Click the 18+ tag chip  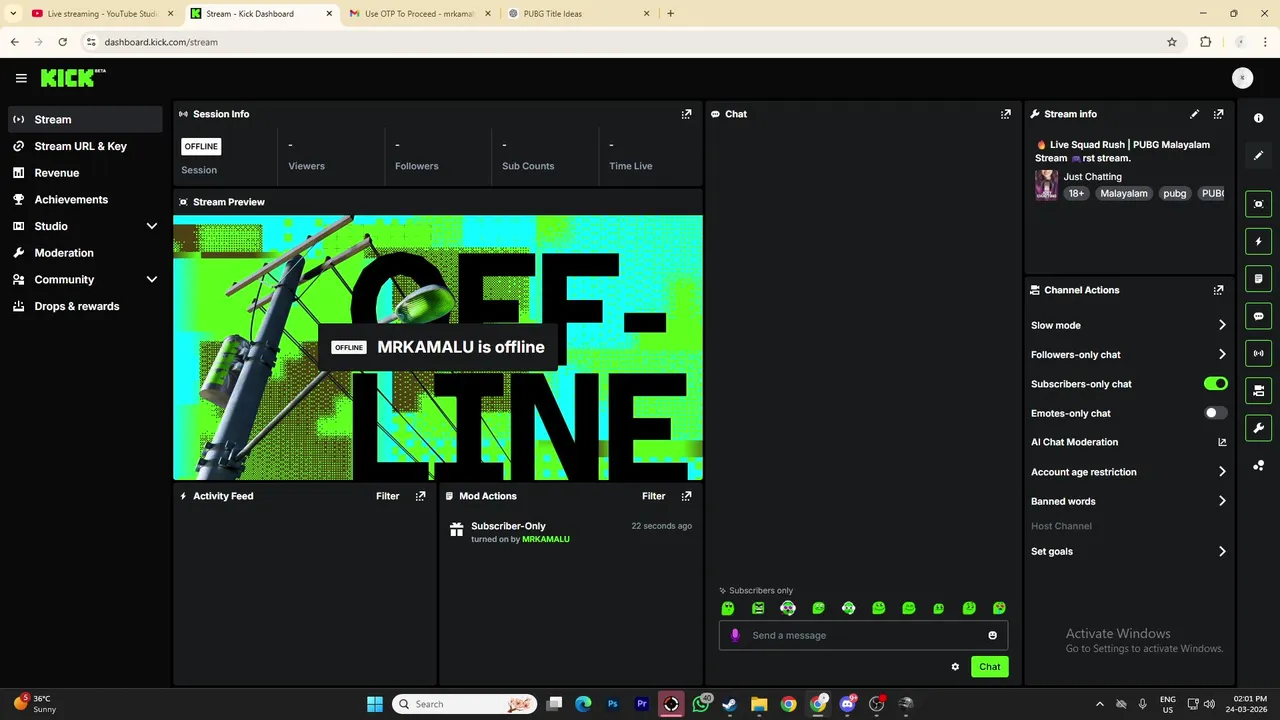tap(1076, 193)
